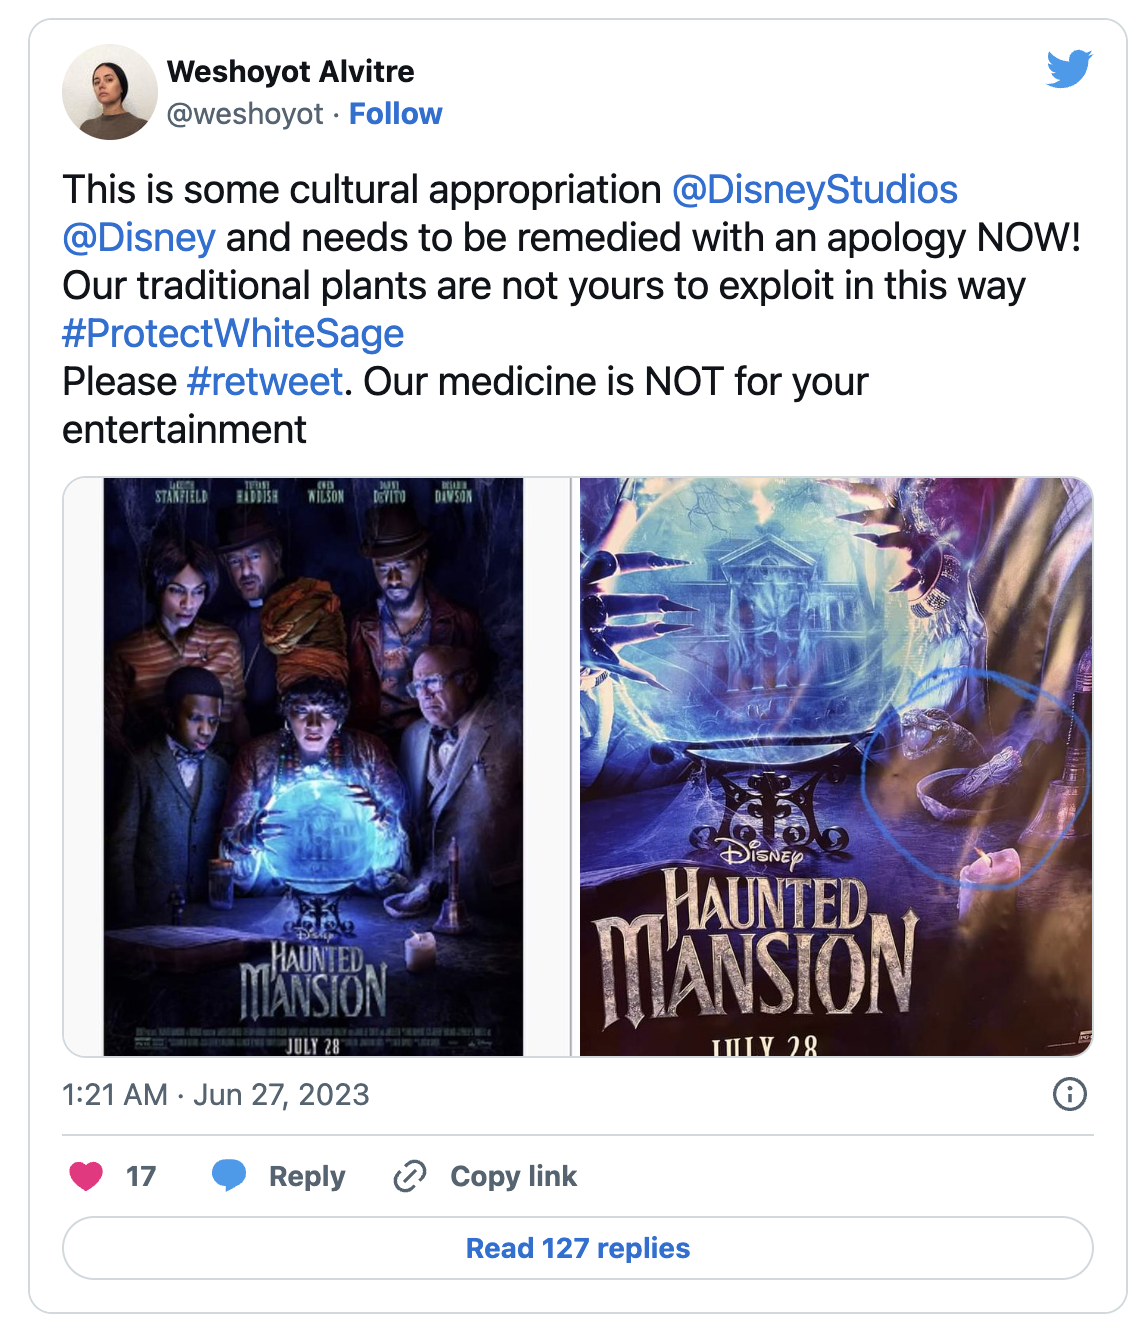Like the tweet with the heart icon
The height and width of the screenshot is (1334, 1148).
86,1176
